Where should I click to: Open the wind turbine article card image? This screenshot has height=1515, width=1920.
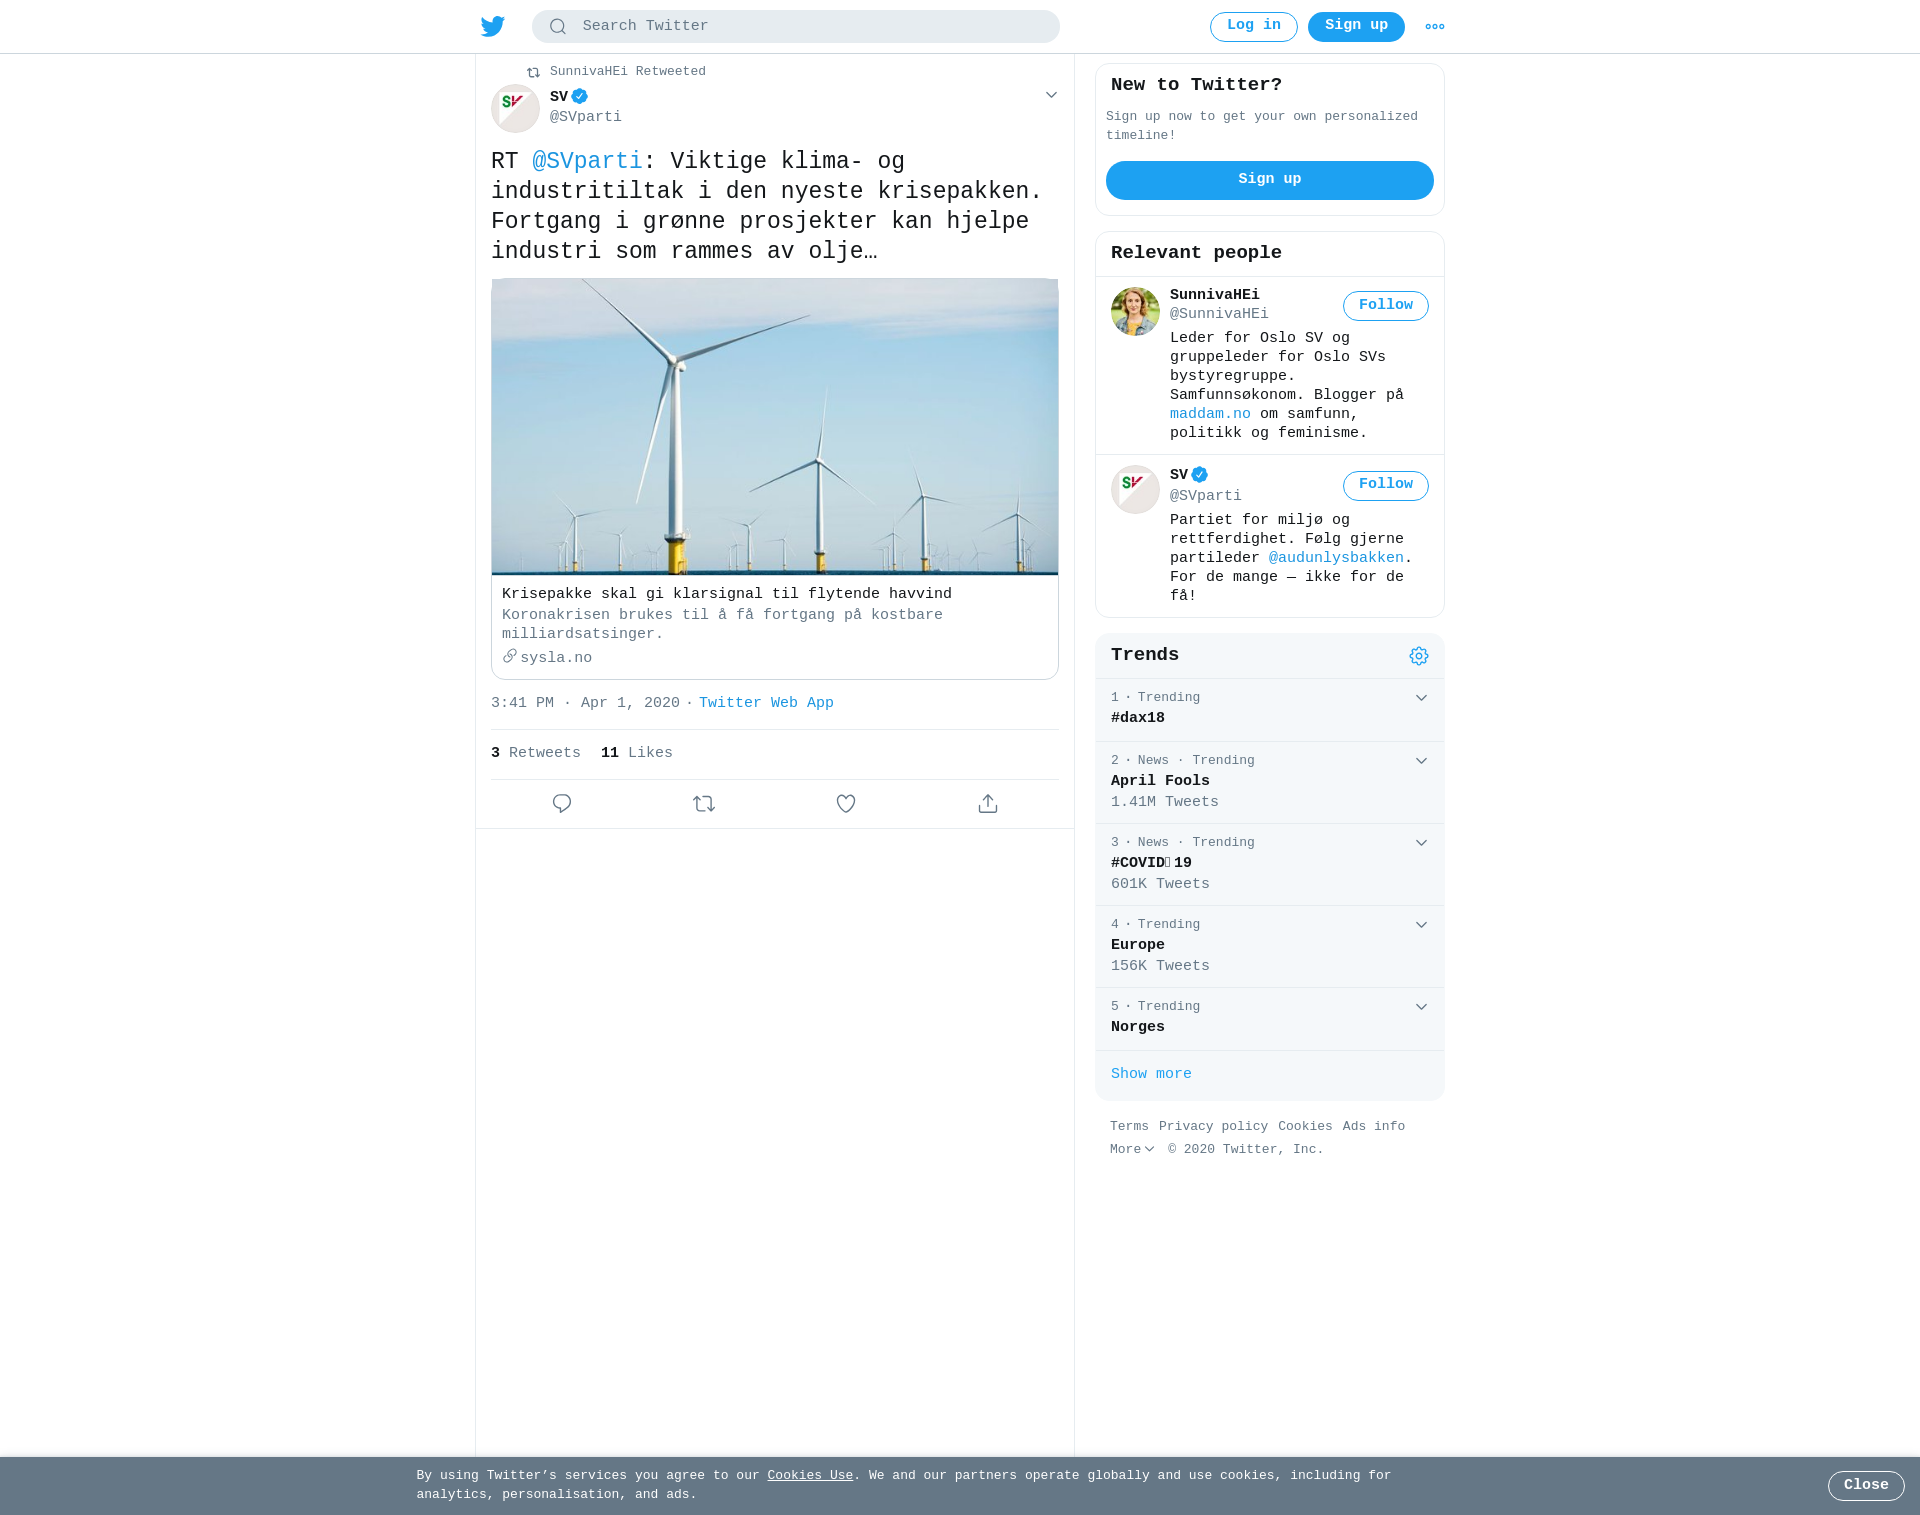[775, 427]
